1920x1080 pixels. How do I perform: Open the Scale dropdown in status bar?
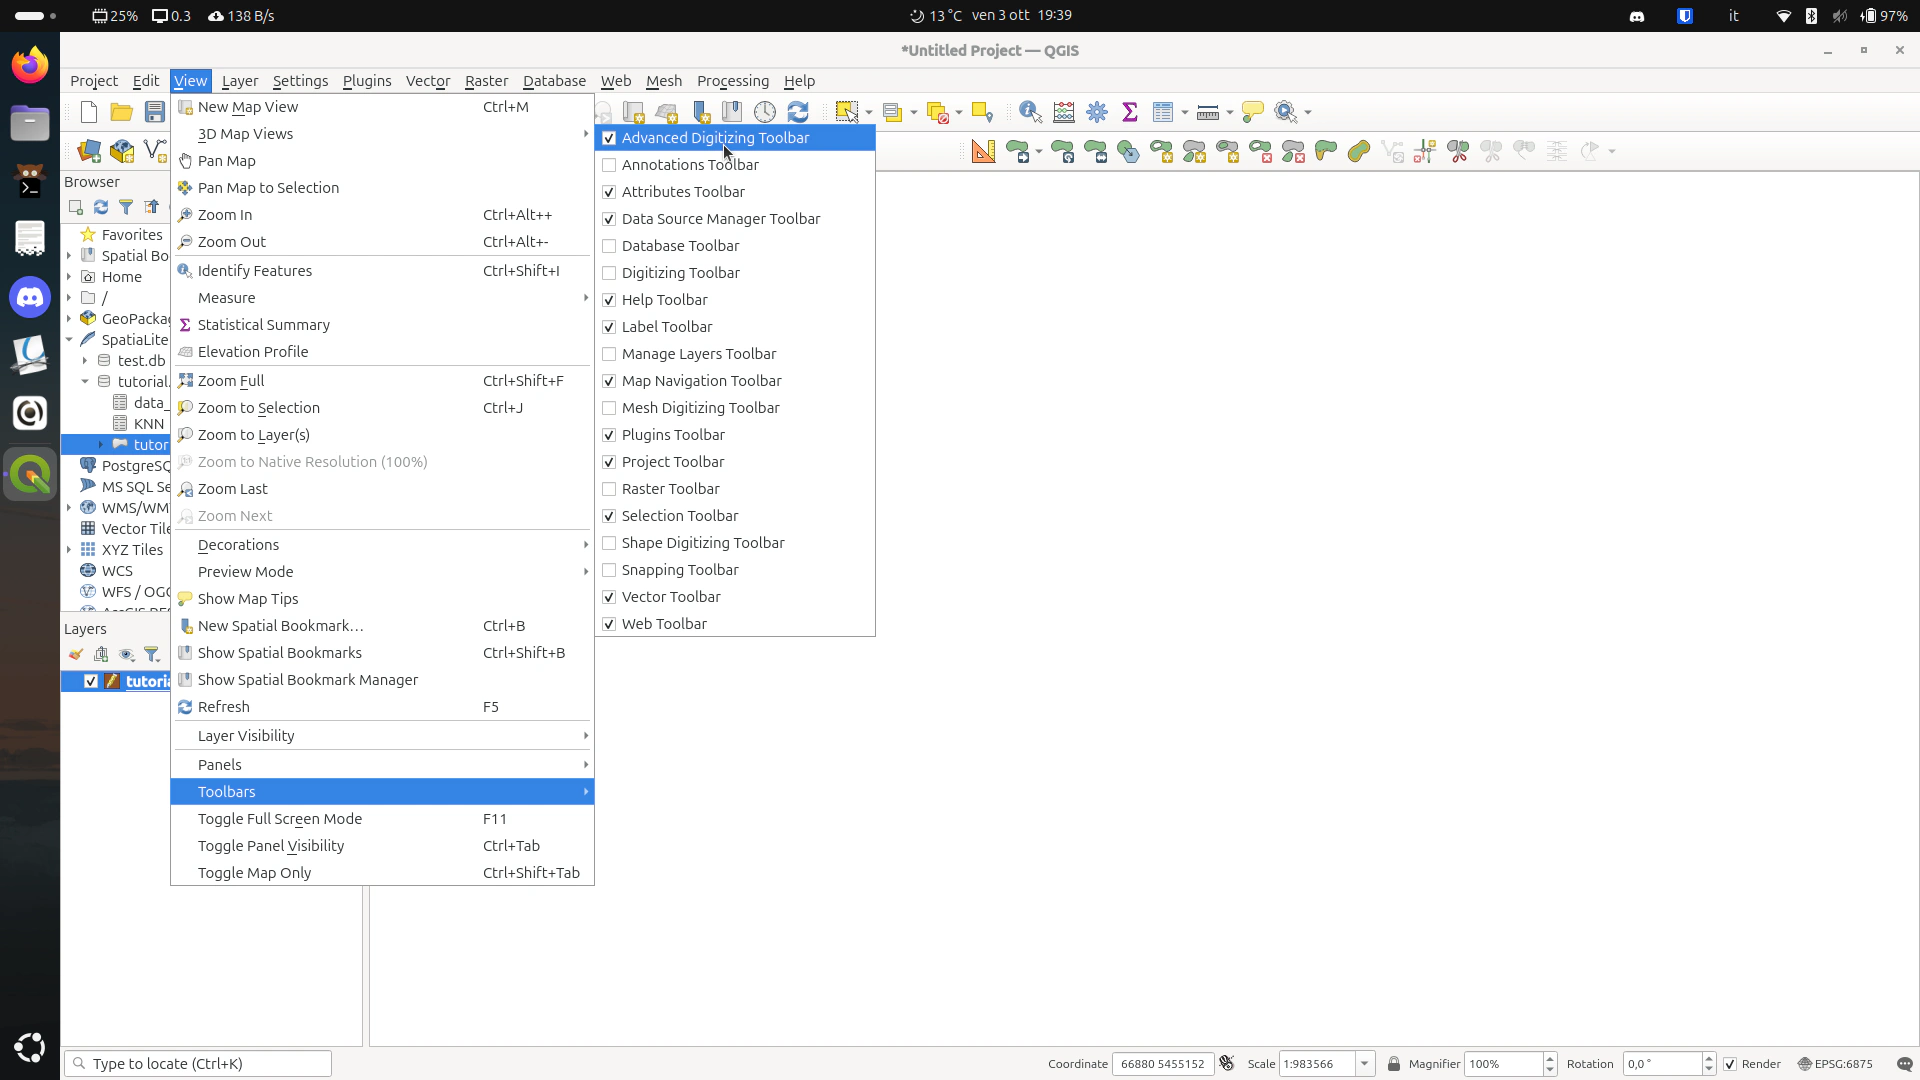pyautogui.click(x=1365, y=1064)
